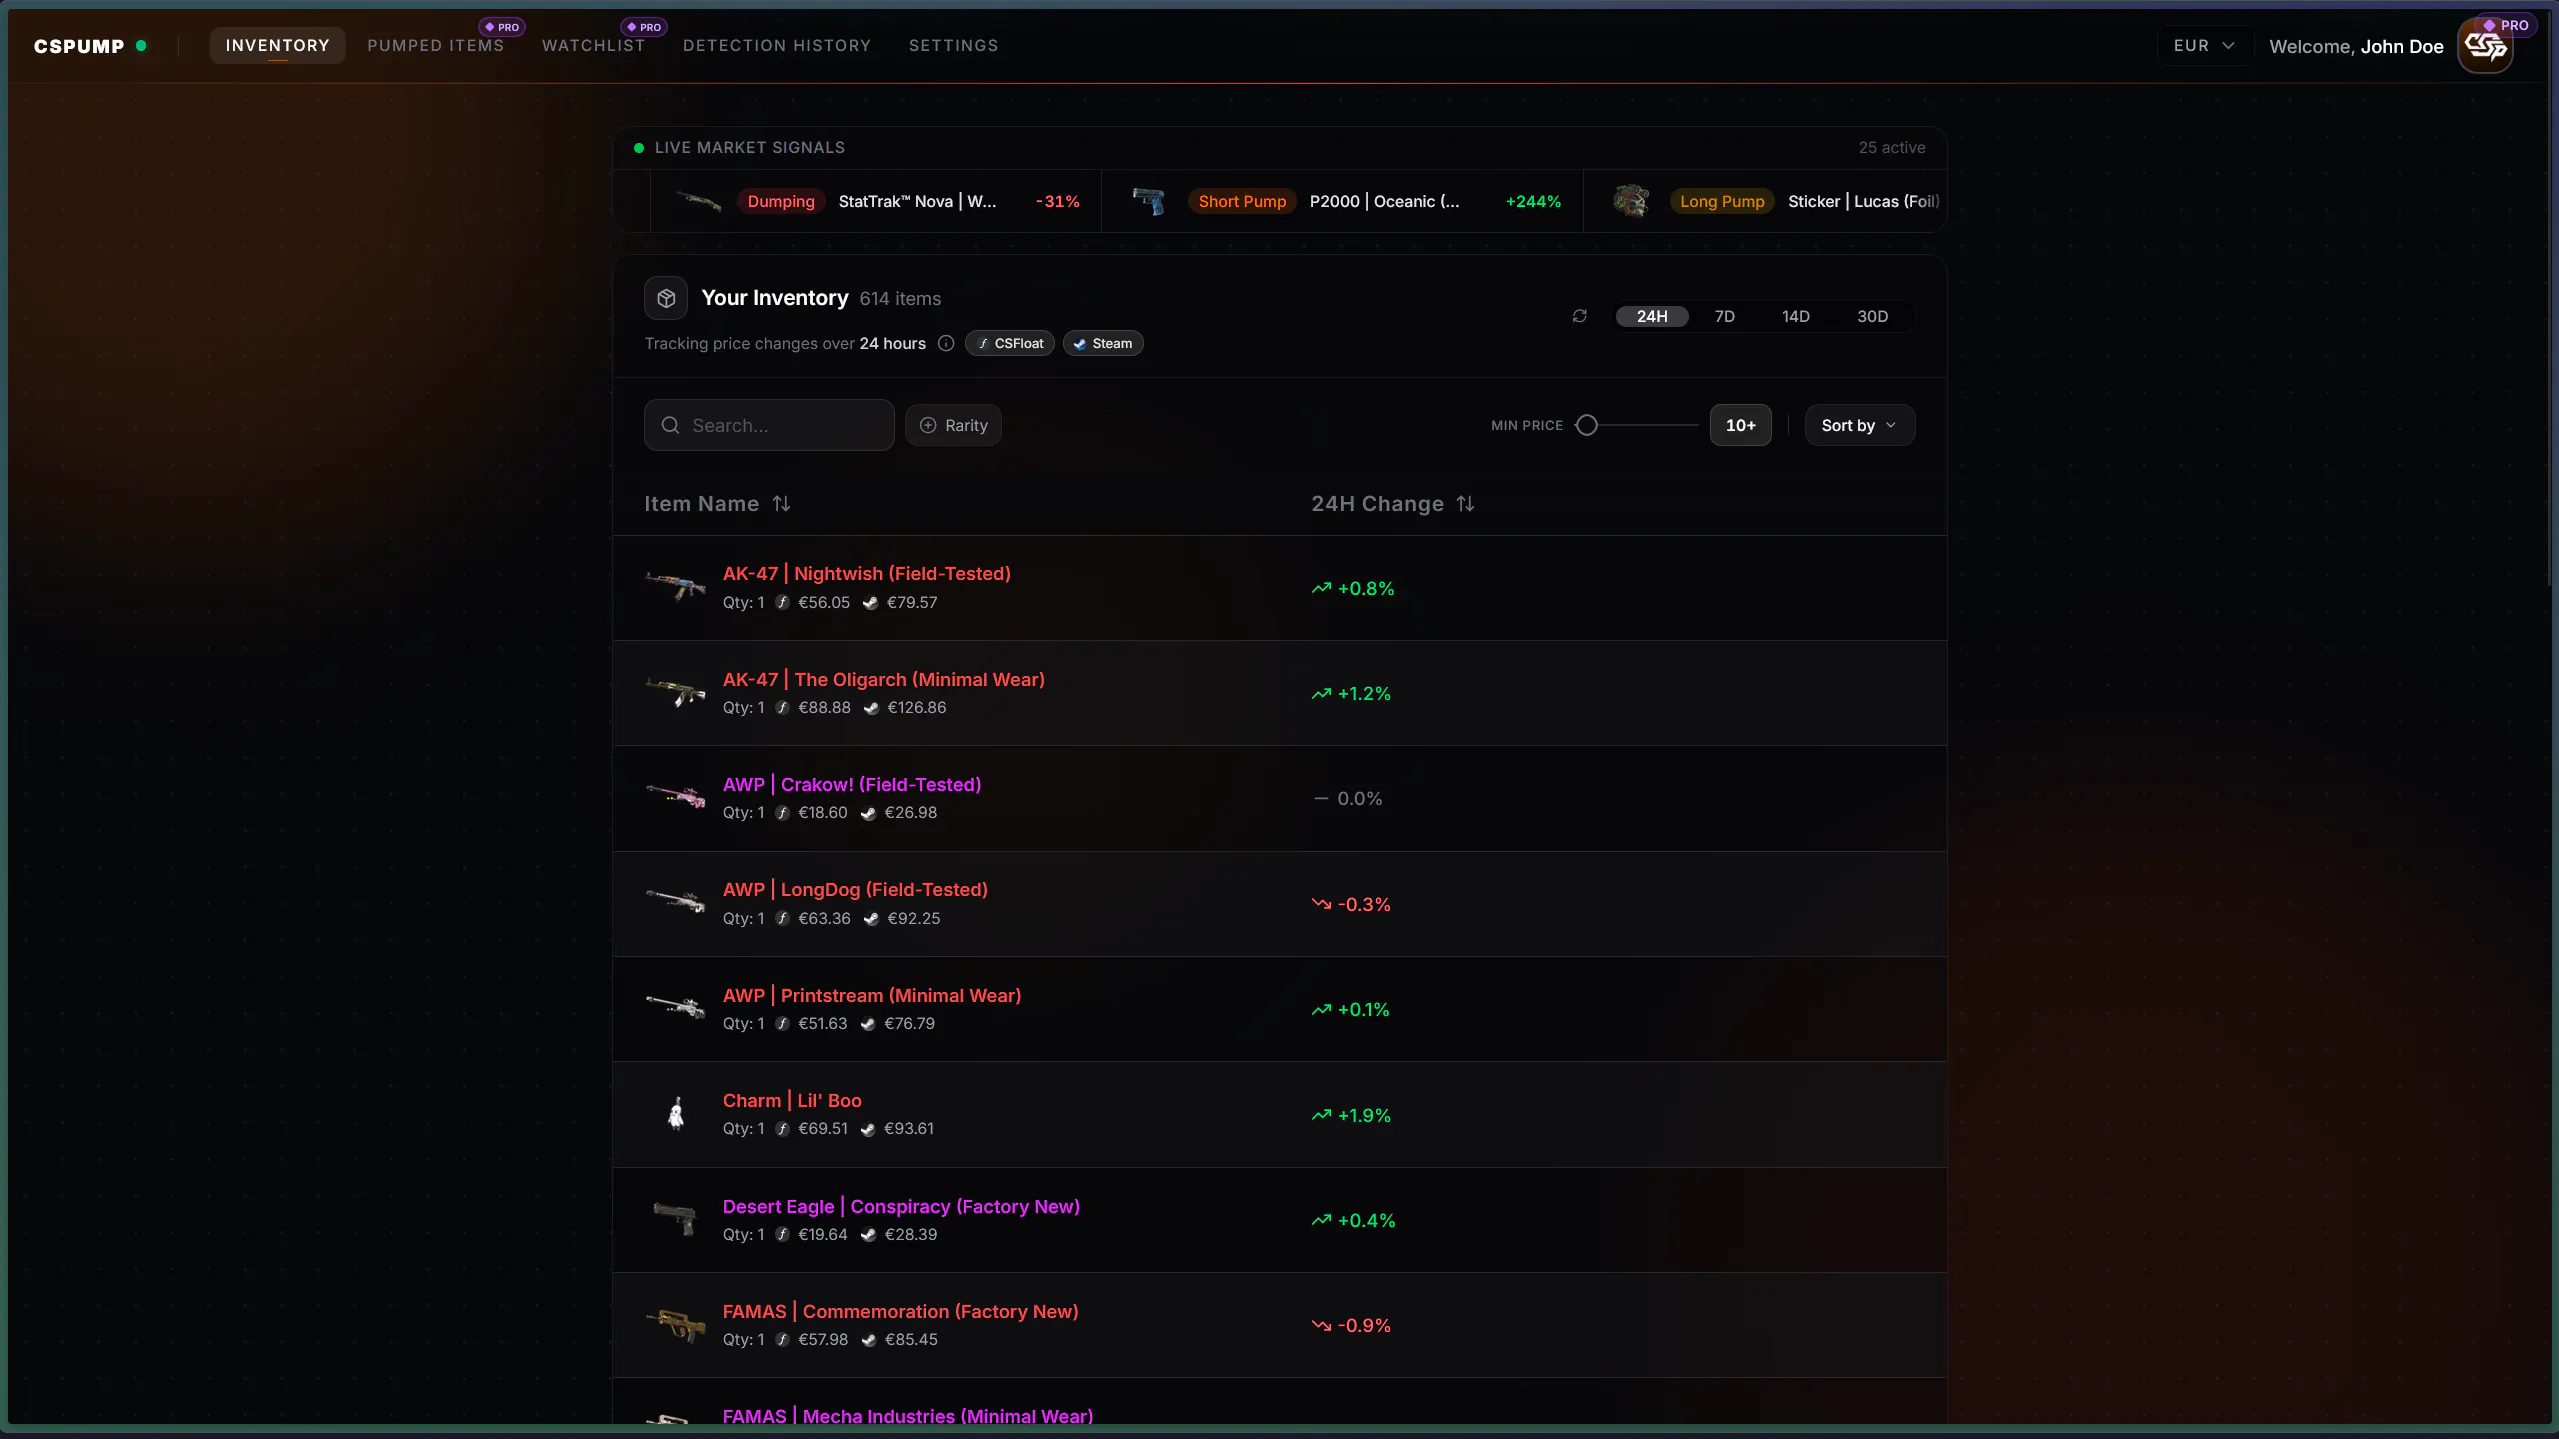Open AWP Crakow! (Field-Tested)

click(852, 785)
